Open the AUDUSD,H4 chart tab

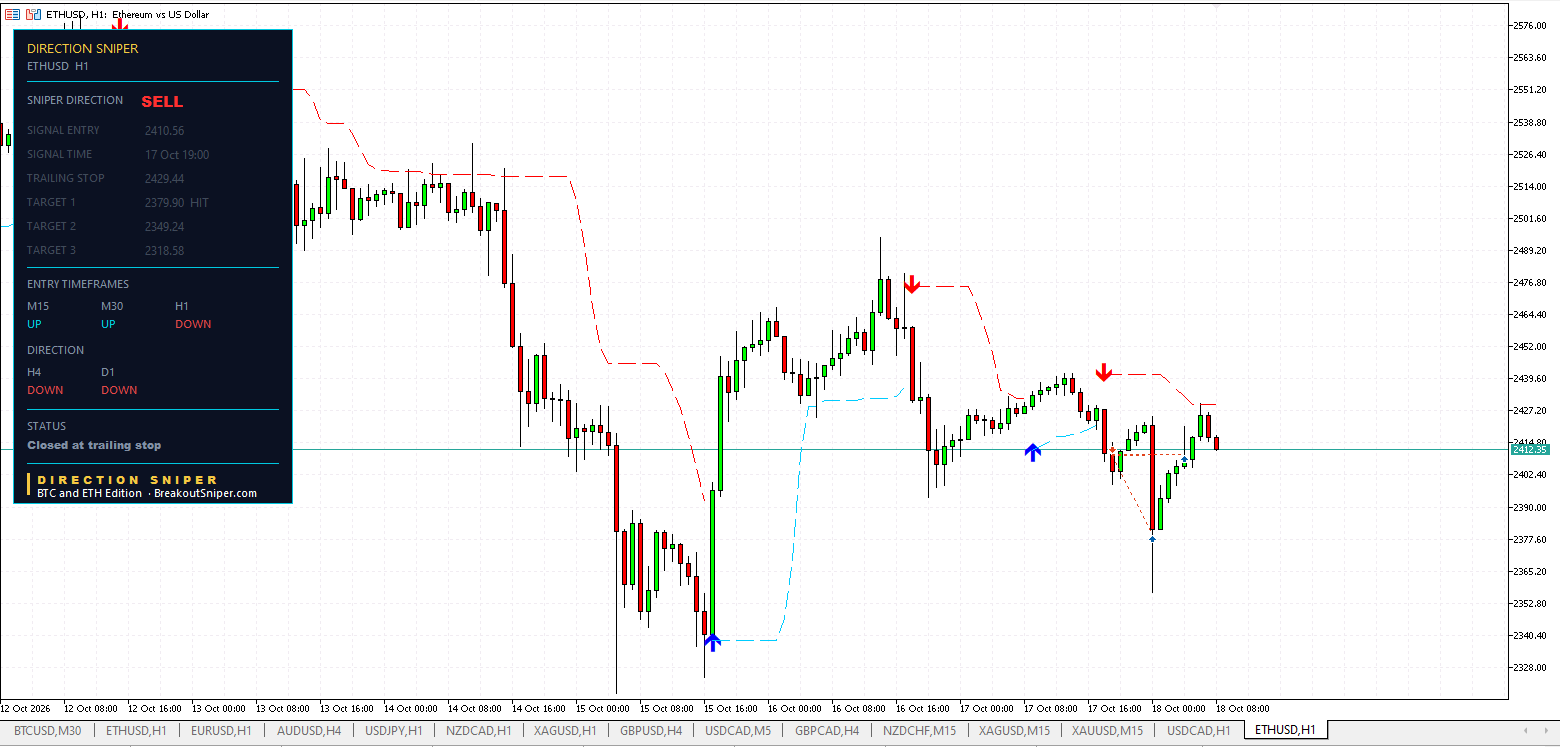308,731
